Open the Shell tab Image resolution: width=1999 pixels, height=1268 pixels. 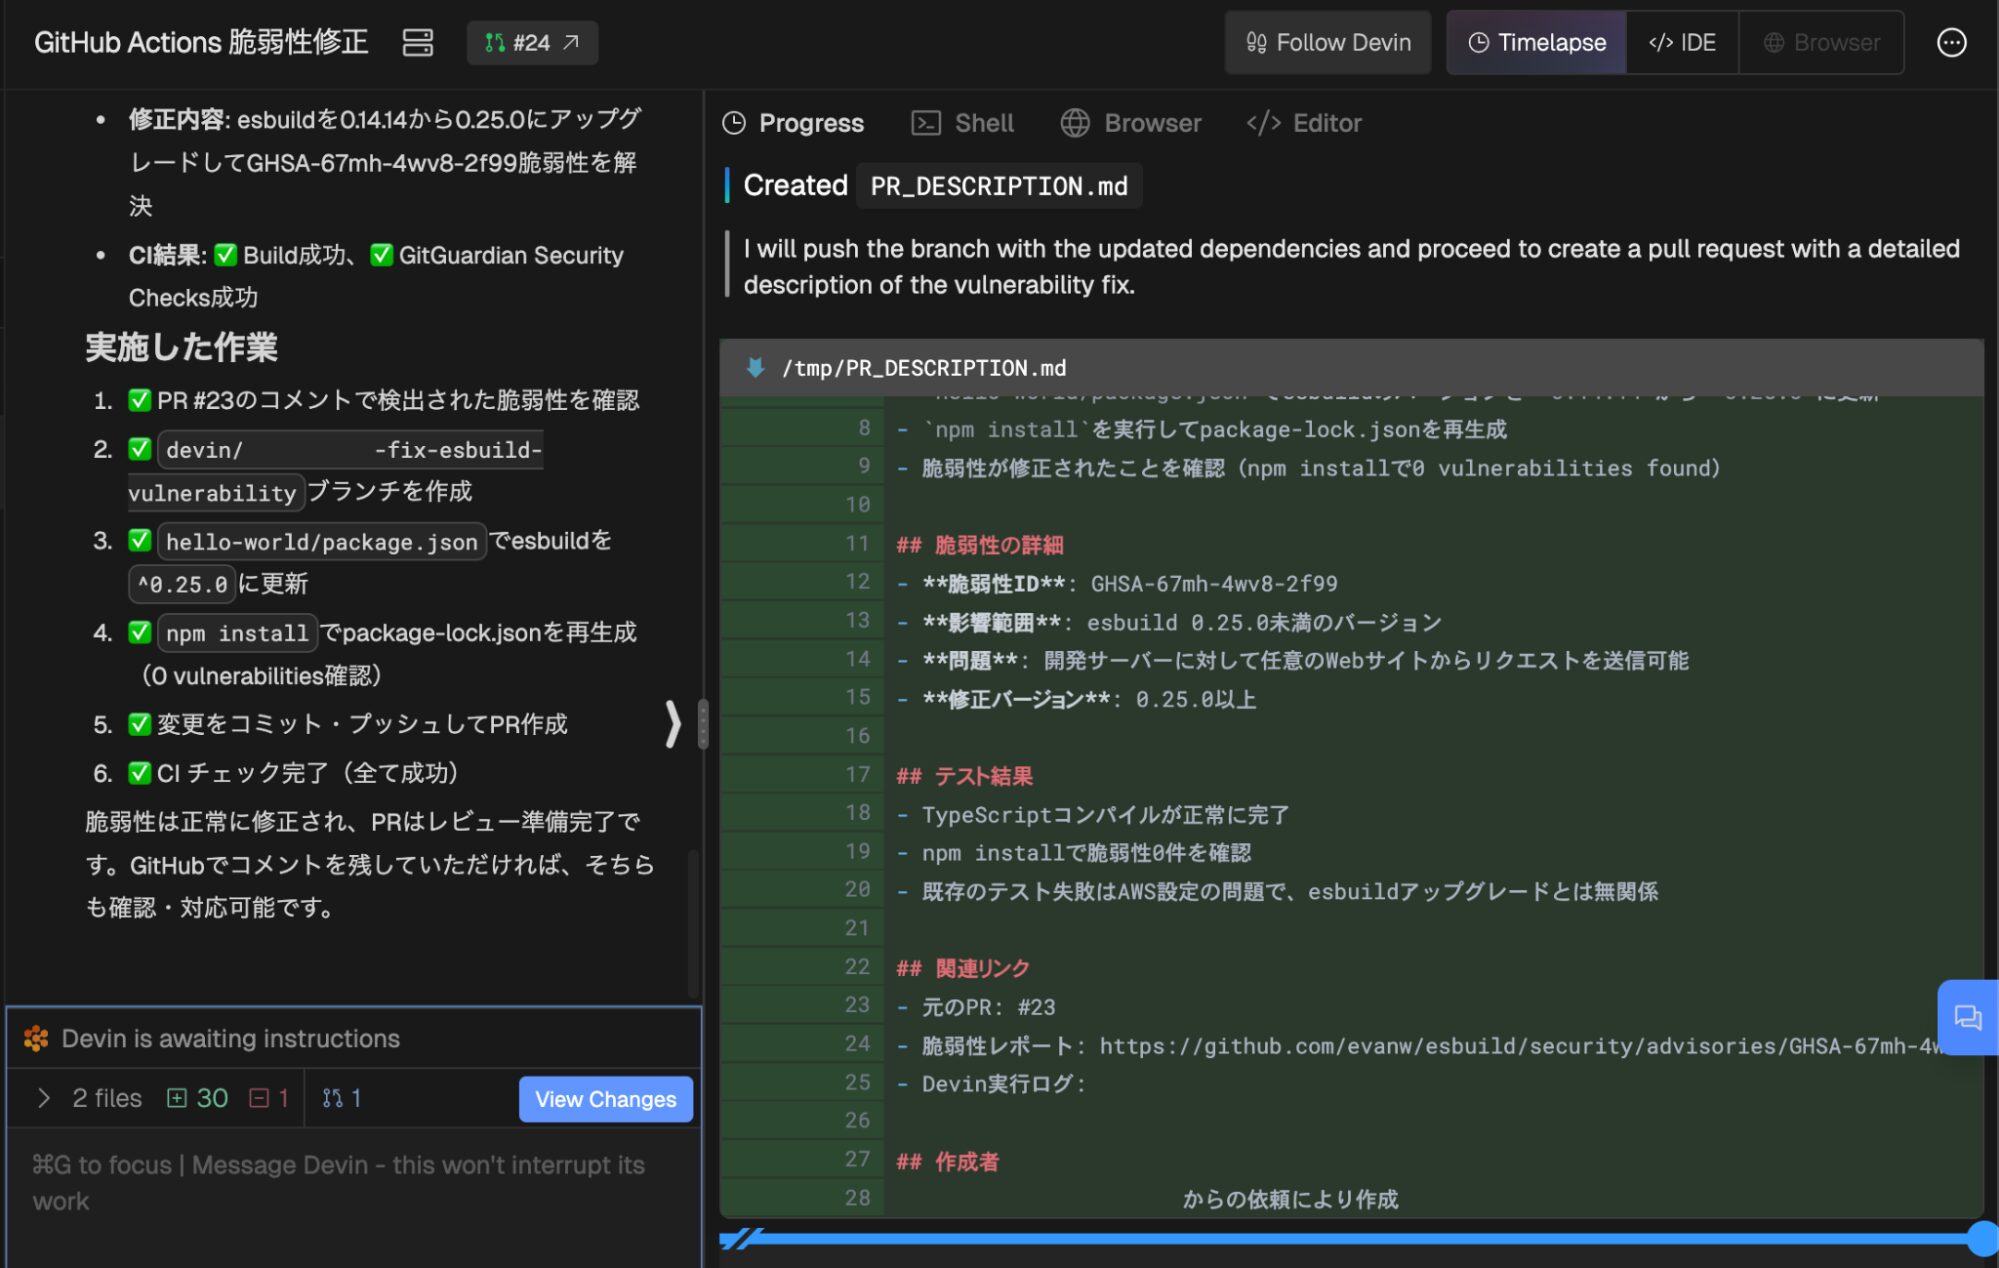(962, 123)
